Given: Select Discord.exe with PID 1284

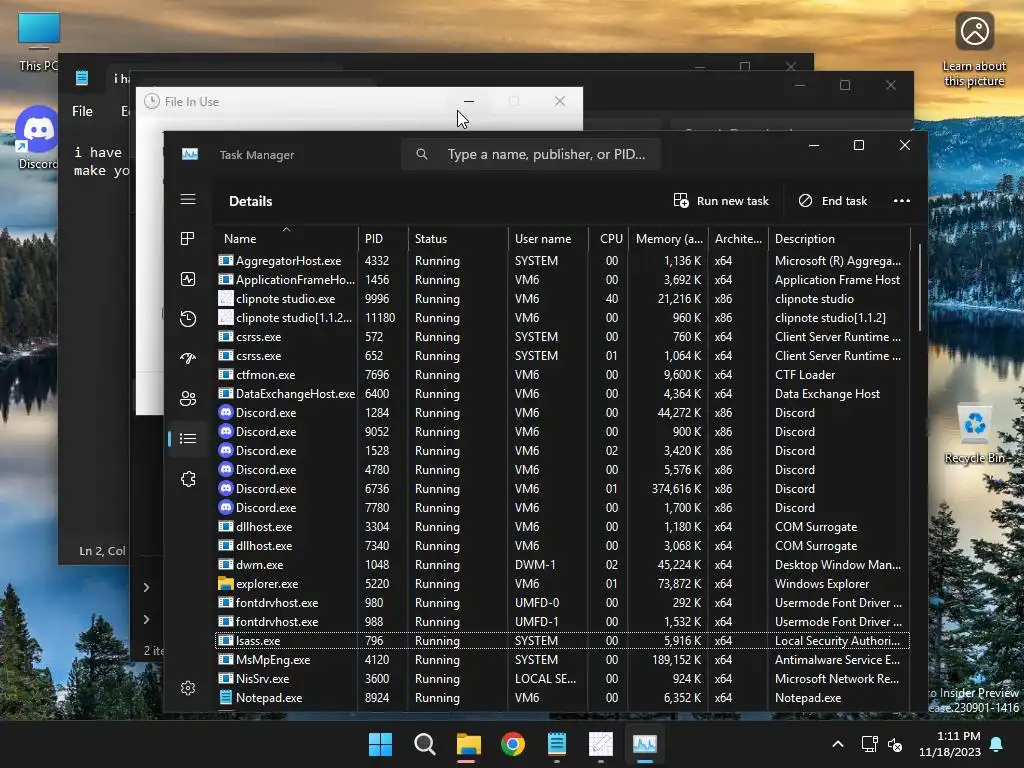Looking at the screenshot, I should coord(562,412).
